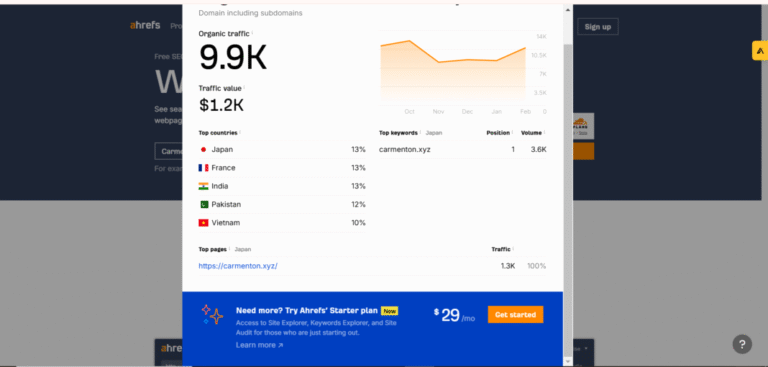The image size is (768, 367).
Task: Click the France flag icon
Action: point(203,168)
